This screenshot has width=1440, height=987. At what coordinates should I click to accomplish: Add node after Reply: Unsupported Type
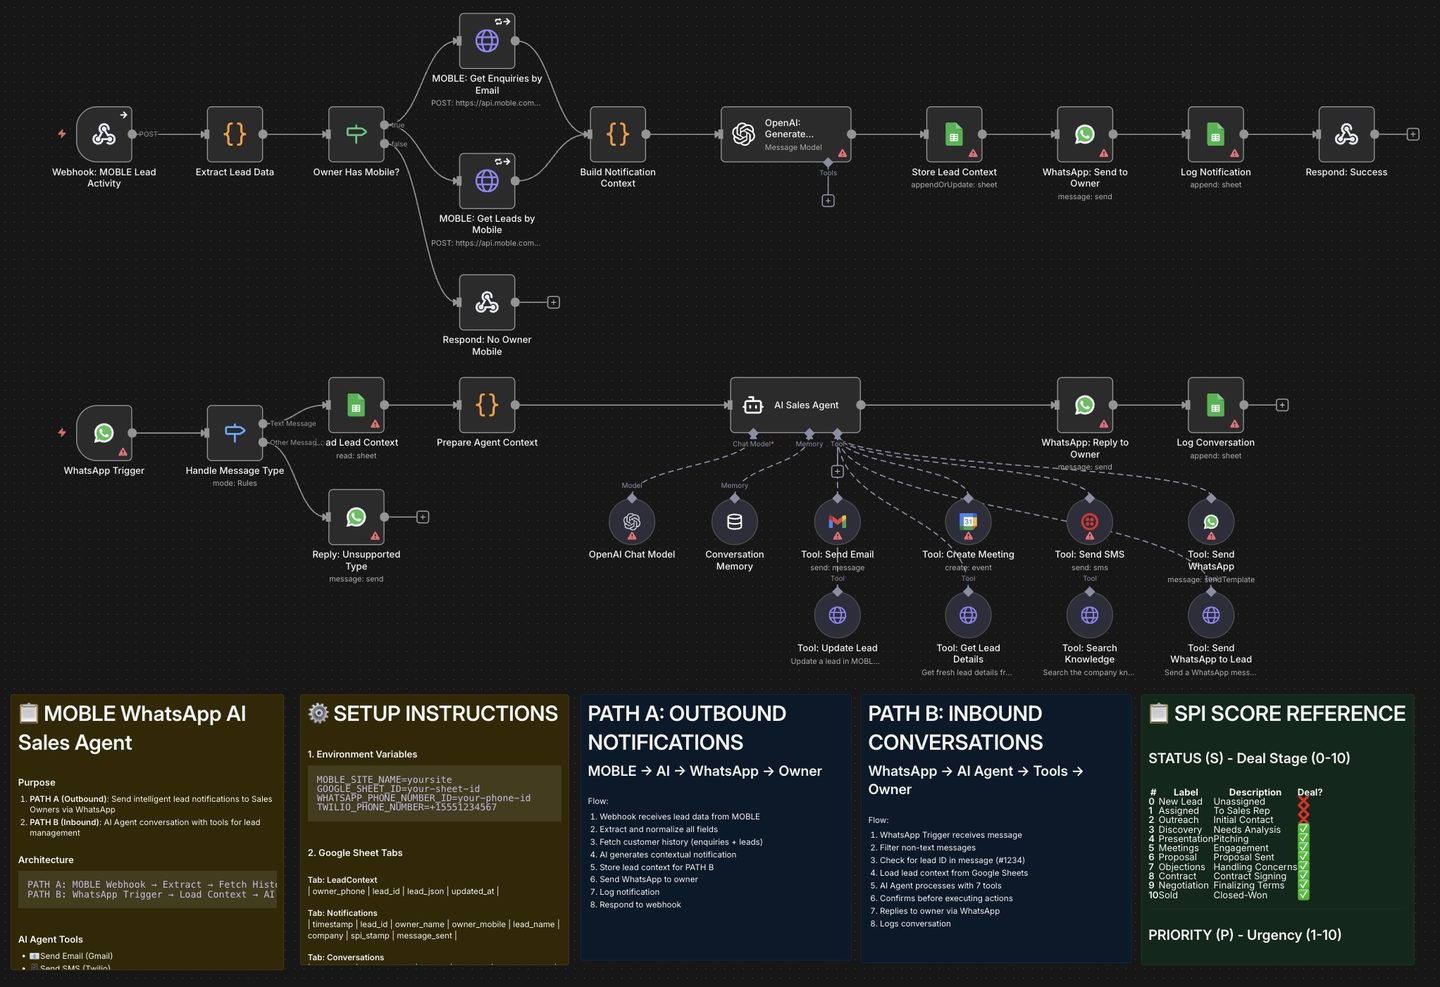pos(423,517)
